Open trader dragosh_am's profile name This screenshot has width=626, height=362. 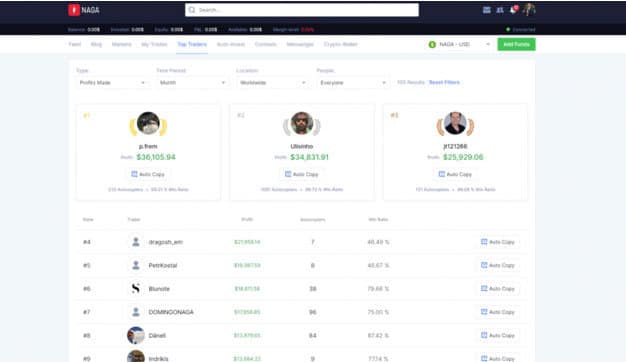click(166, 242)
